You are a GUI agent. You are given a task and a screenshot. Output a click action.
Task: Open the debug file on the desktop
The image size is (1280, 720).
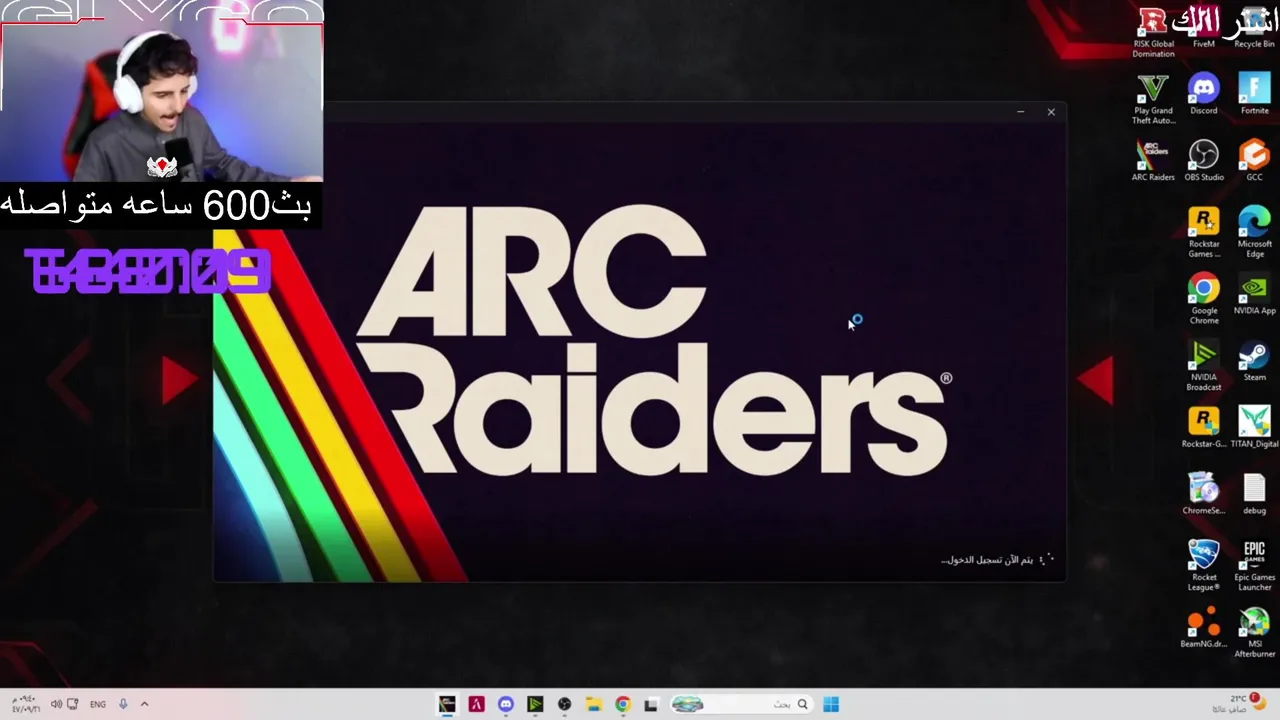click(x=1254, y=495)
